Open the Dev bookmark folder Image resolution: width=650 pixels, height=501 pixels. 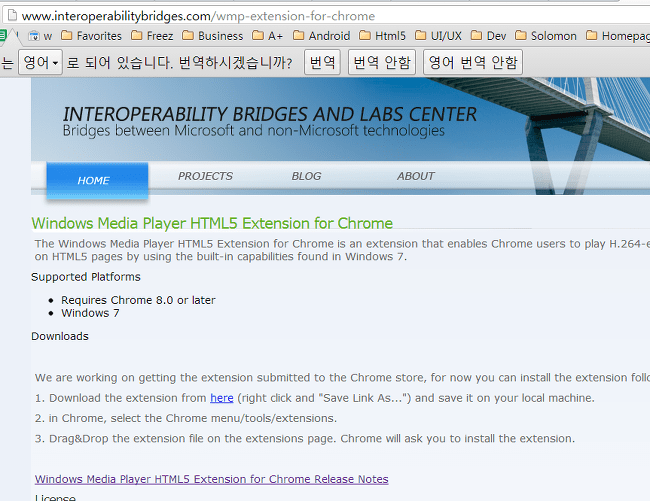488,36
